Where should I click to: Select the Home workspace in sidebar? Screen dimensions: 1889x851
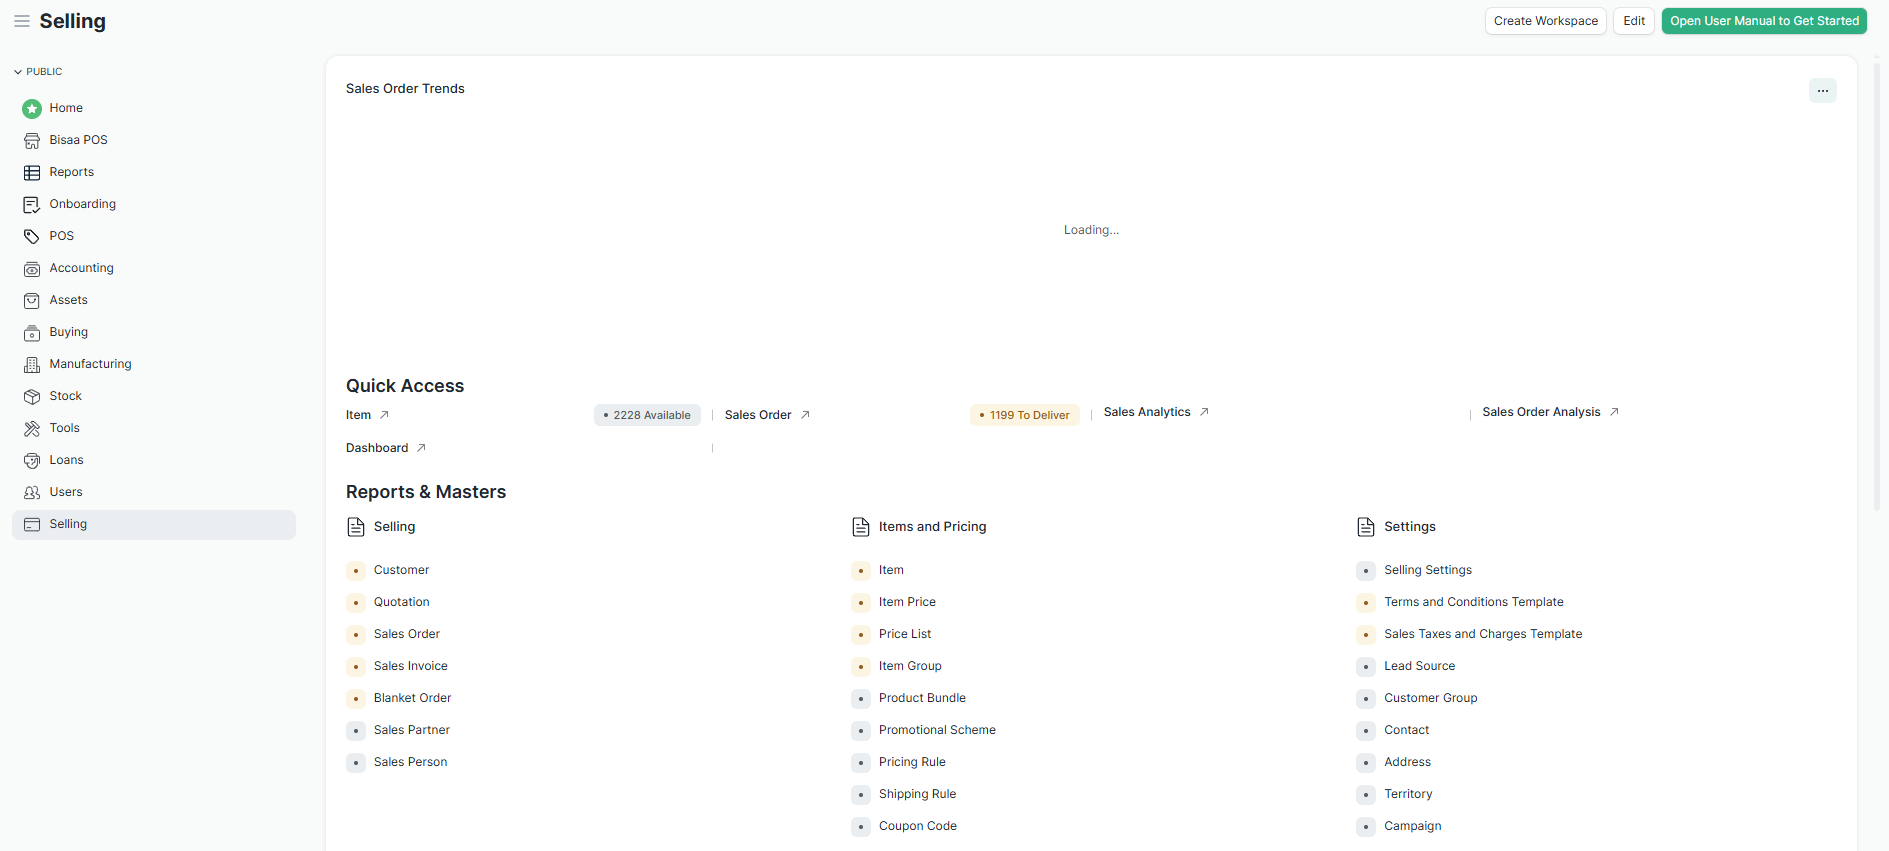click(66, 108)
